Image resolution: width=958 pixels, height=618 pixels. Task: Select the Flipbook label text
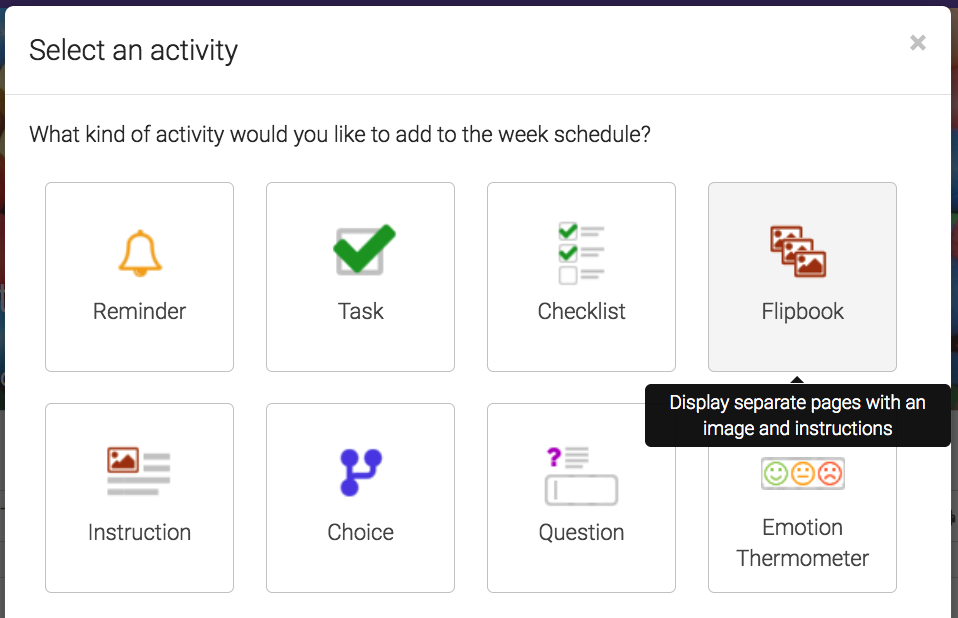pos(802,311)
